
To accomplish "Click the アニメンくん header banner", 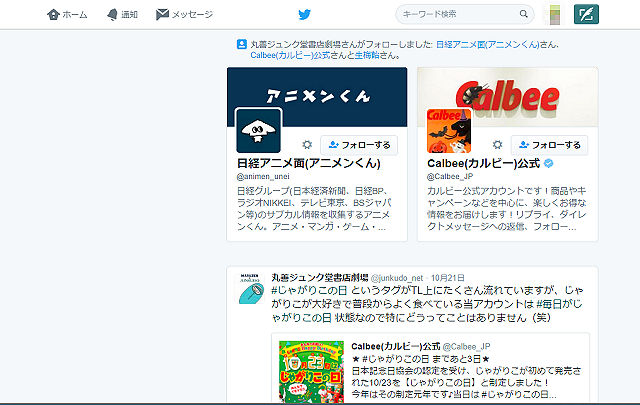I will coord(317,97).
